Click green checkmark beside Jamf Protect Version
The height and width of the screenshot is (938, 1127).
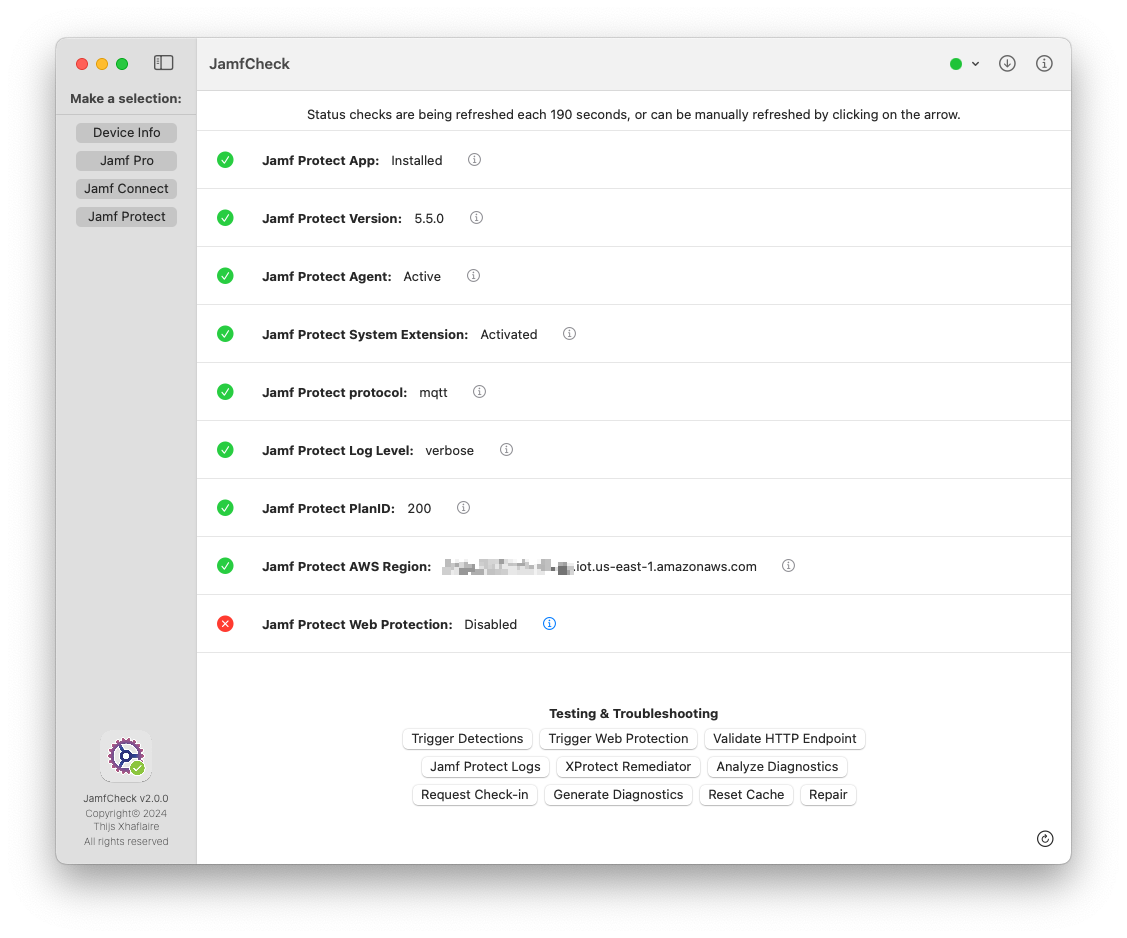click(225, 218)
